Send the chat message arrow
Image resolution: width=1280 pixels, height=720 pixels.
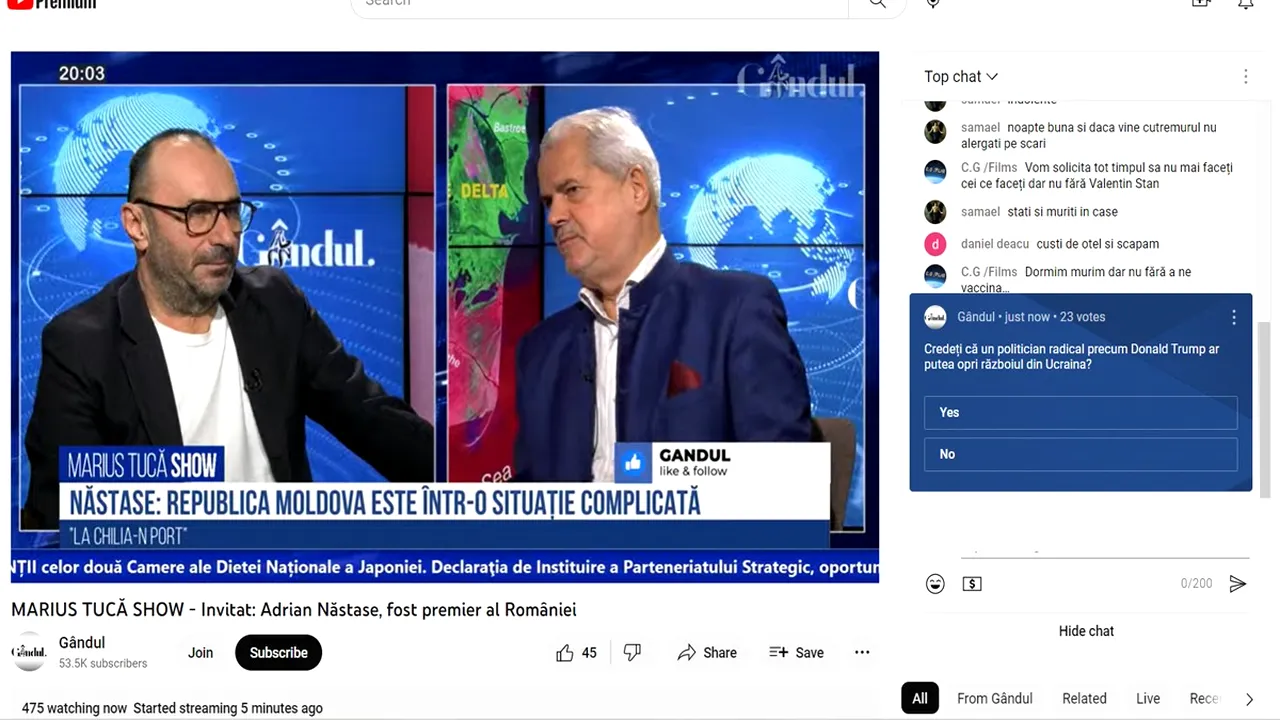point(1238,584)
